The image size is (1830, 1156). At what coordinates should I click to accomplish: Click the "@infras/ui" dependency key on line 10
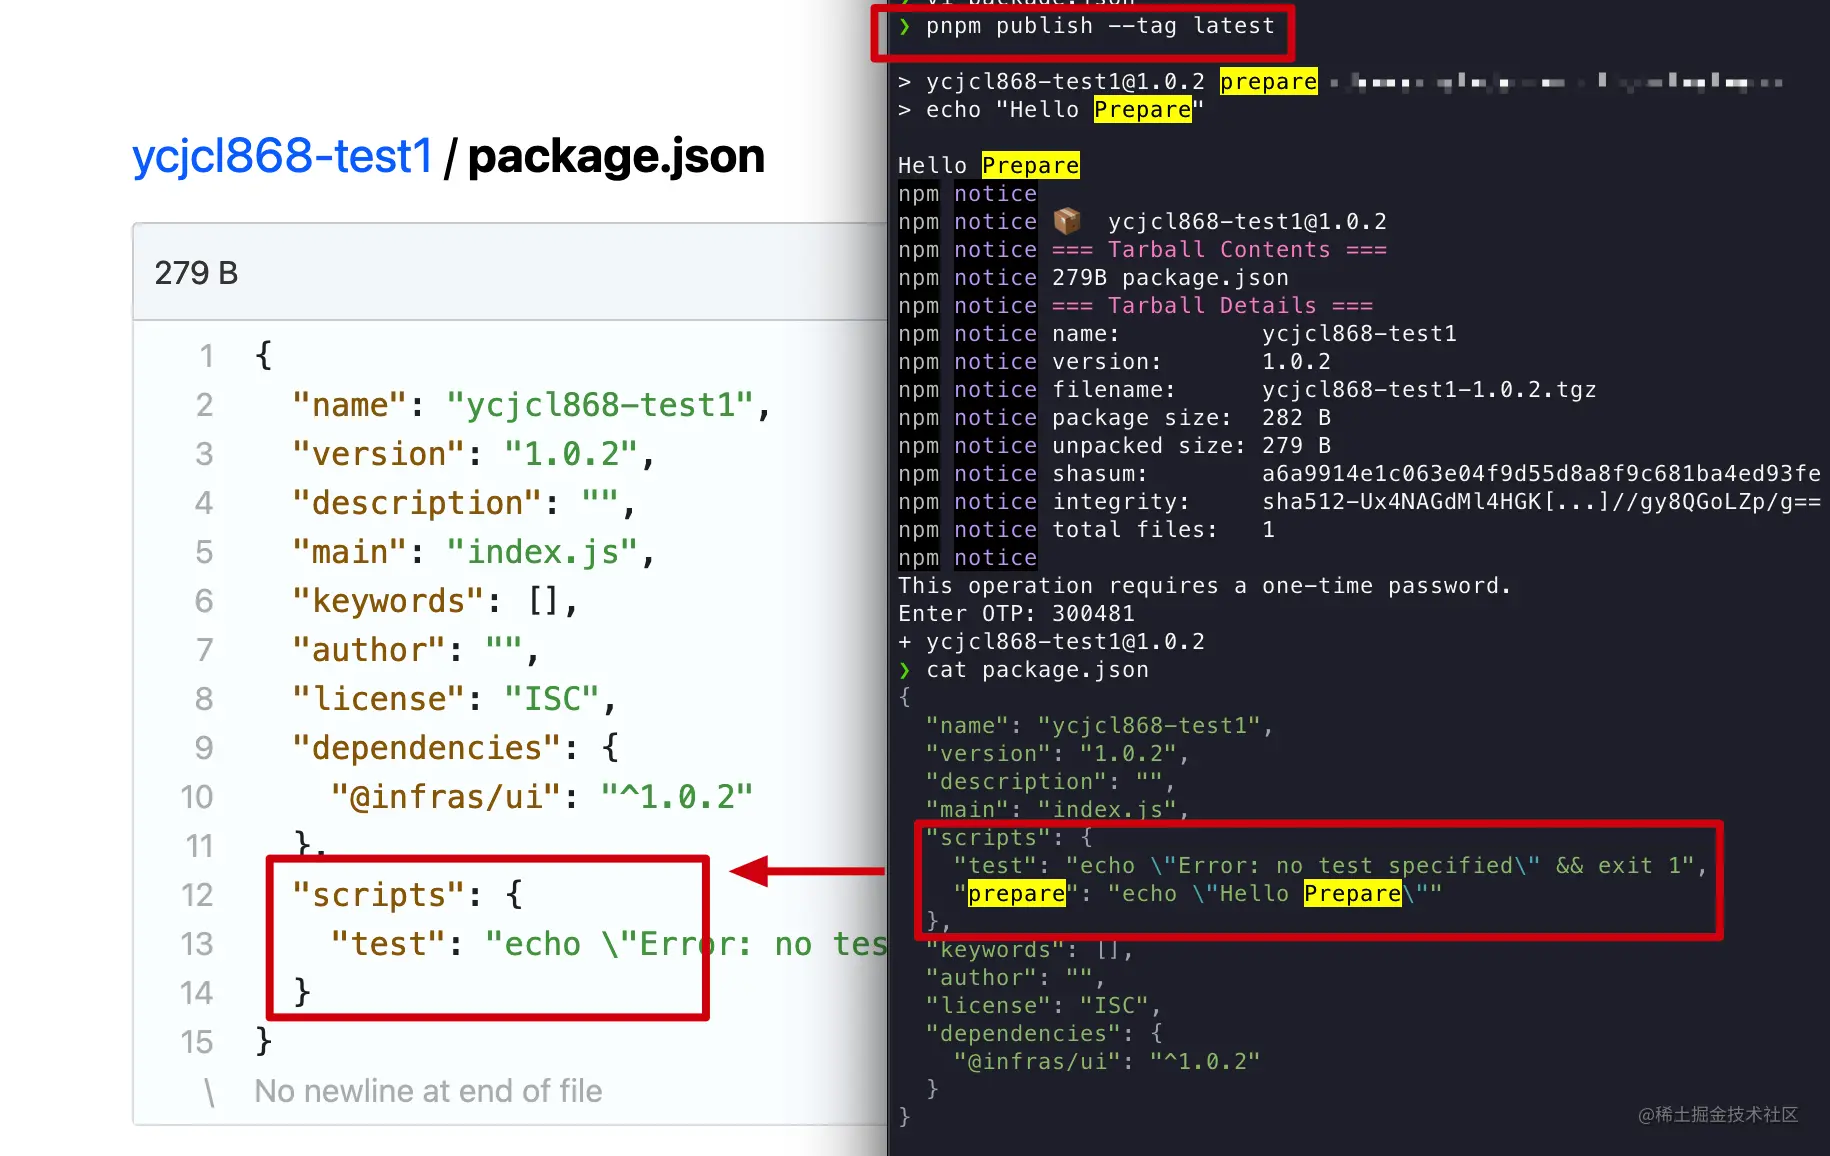pyautogui.click(x=445, y=797)
